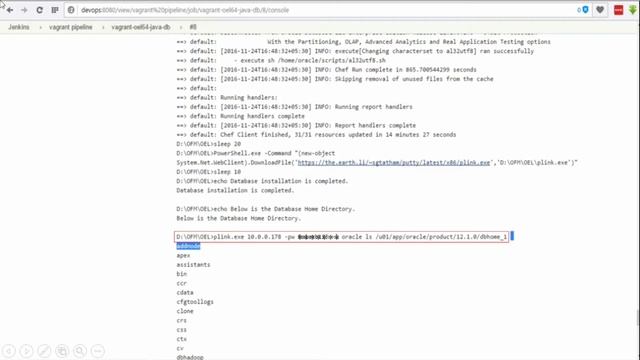640x360 pixels.
Task: Go back with the browser back arrow
Action: pyautogui.click(x=10, y=10)
